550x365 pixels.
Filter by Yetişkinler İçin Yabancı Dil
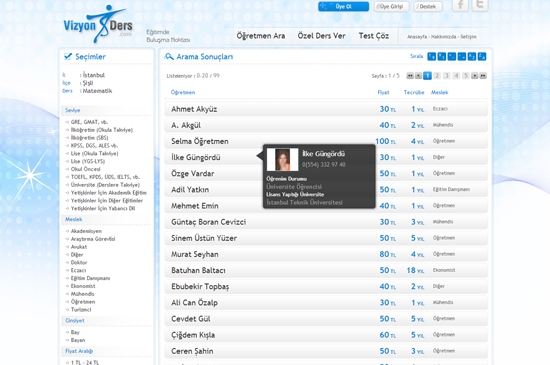(103, 208)
